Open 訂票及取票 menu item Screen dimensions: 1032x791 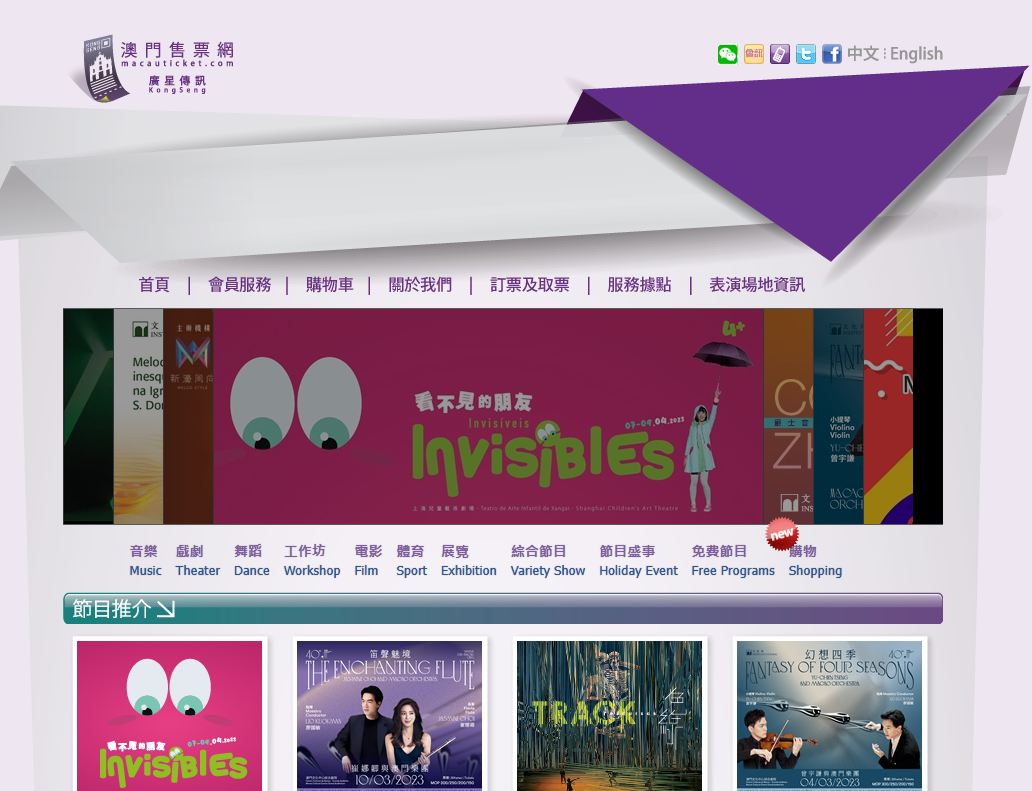(x=529, y=285)
